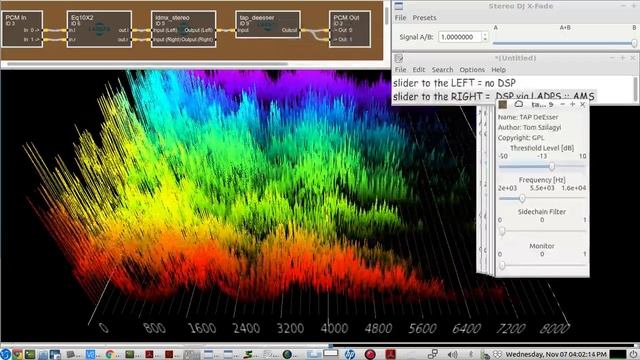Open the File menu in Stereo DJ X-Fade

pyautogui.click(x=400, y=18)
